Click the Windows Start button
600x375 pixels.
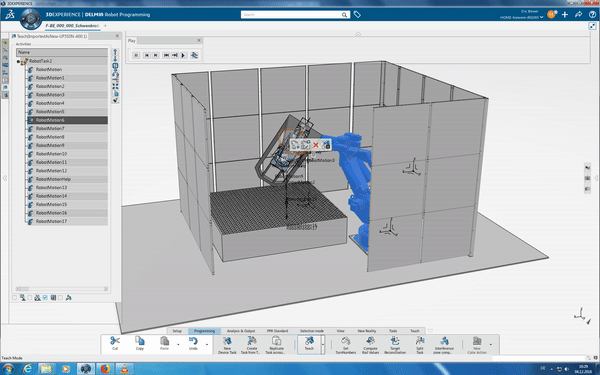click(x=8, y=369)
